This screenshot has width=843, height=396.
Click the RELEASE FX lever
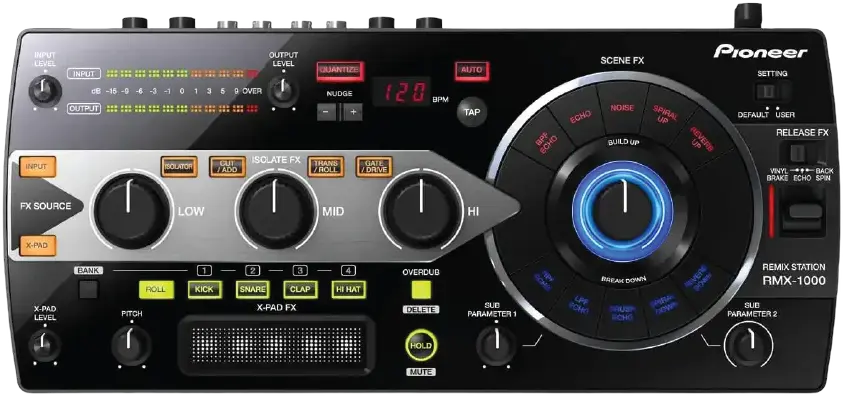click(x=802, y=213)
